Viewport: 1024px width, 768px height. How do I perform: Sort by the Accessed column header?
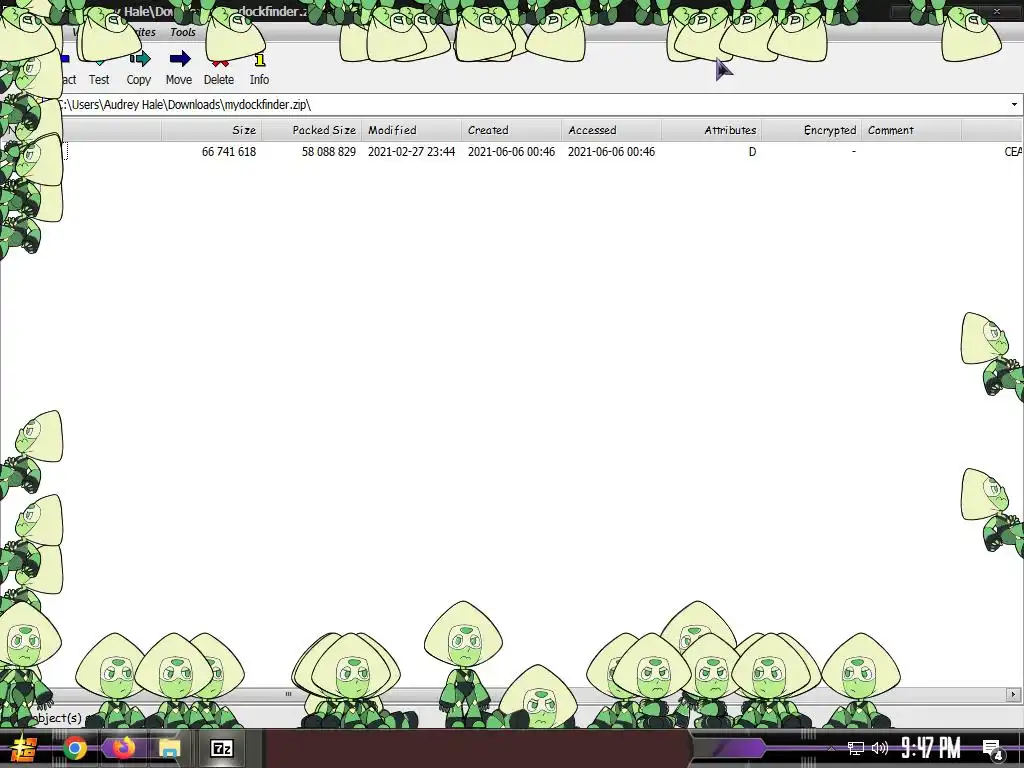(x=611, y=130)
